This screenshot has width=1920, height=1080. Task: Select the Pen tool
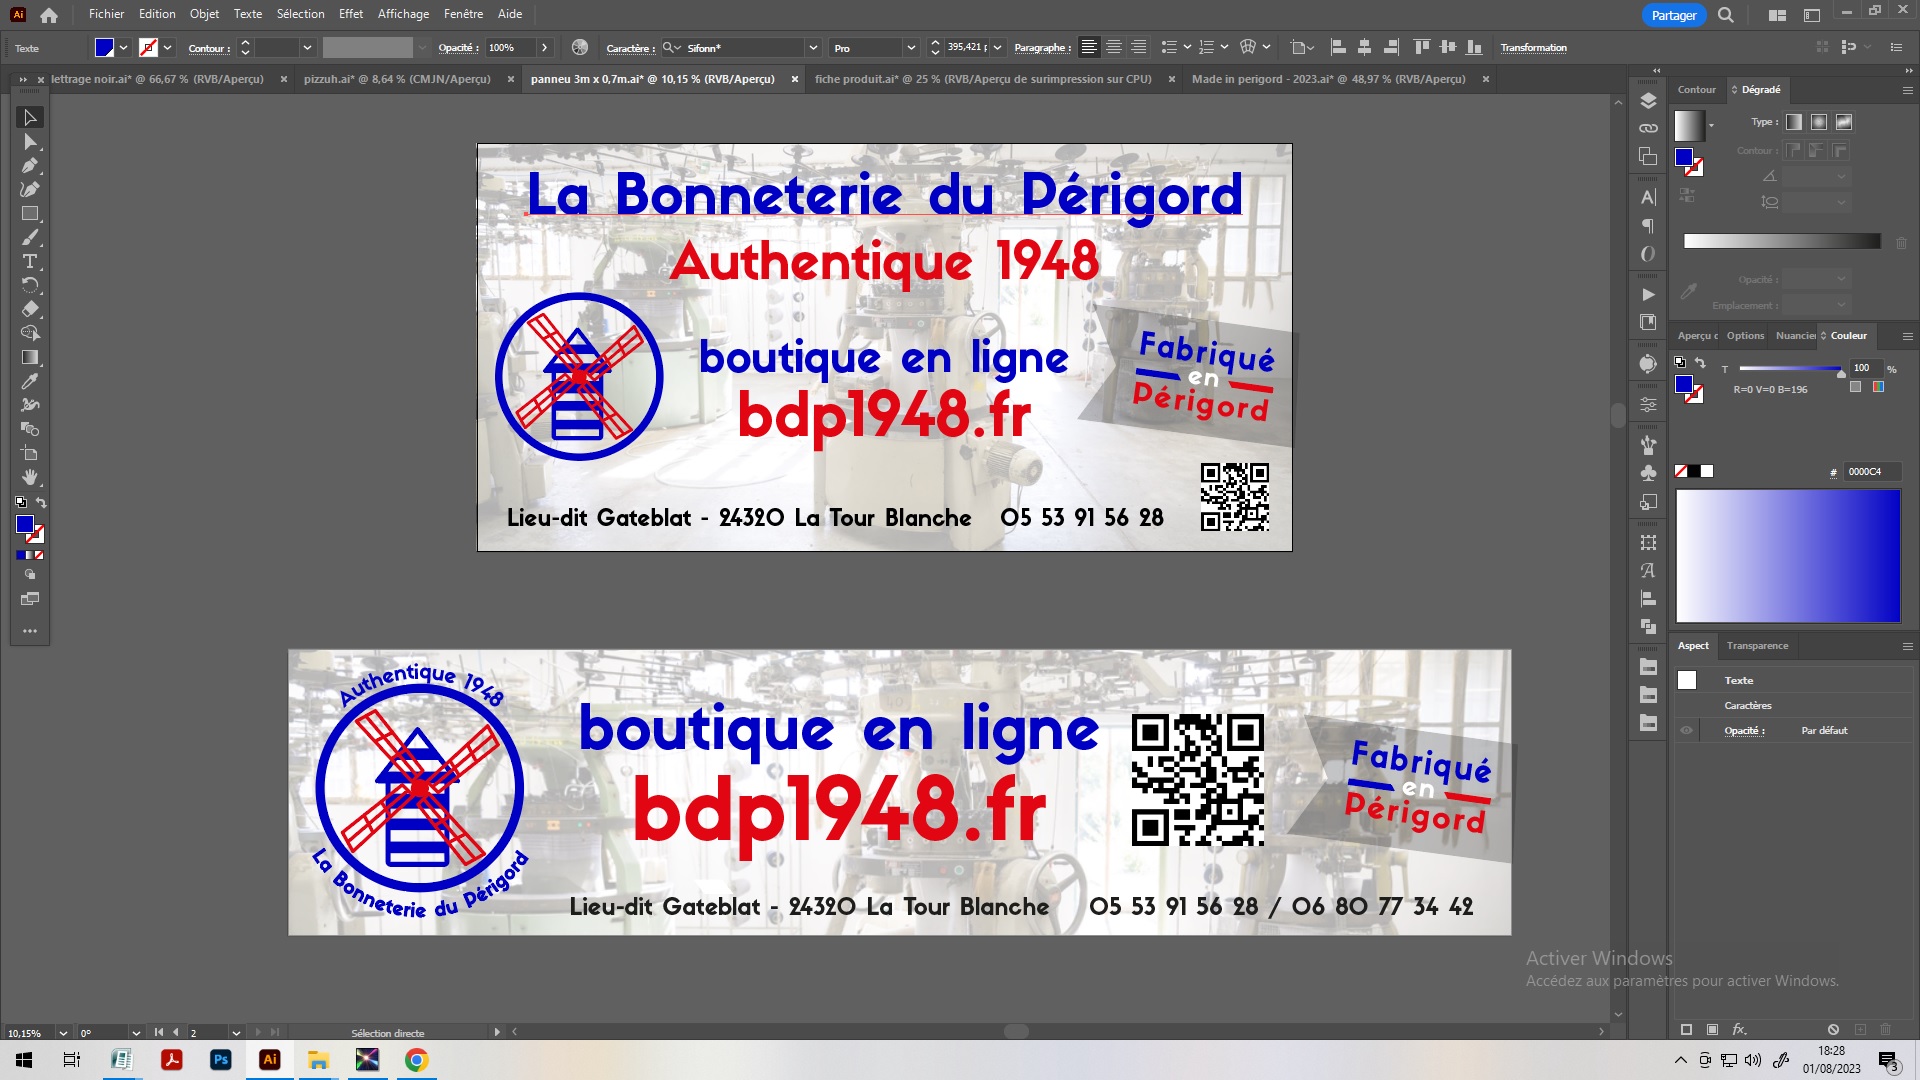(30, 166)
